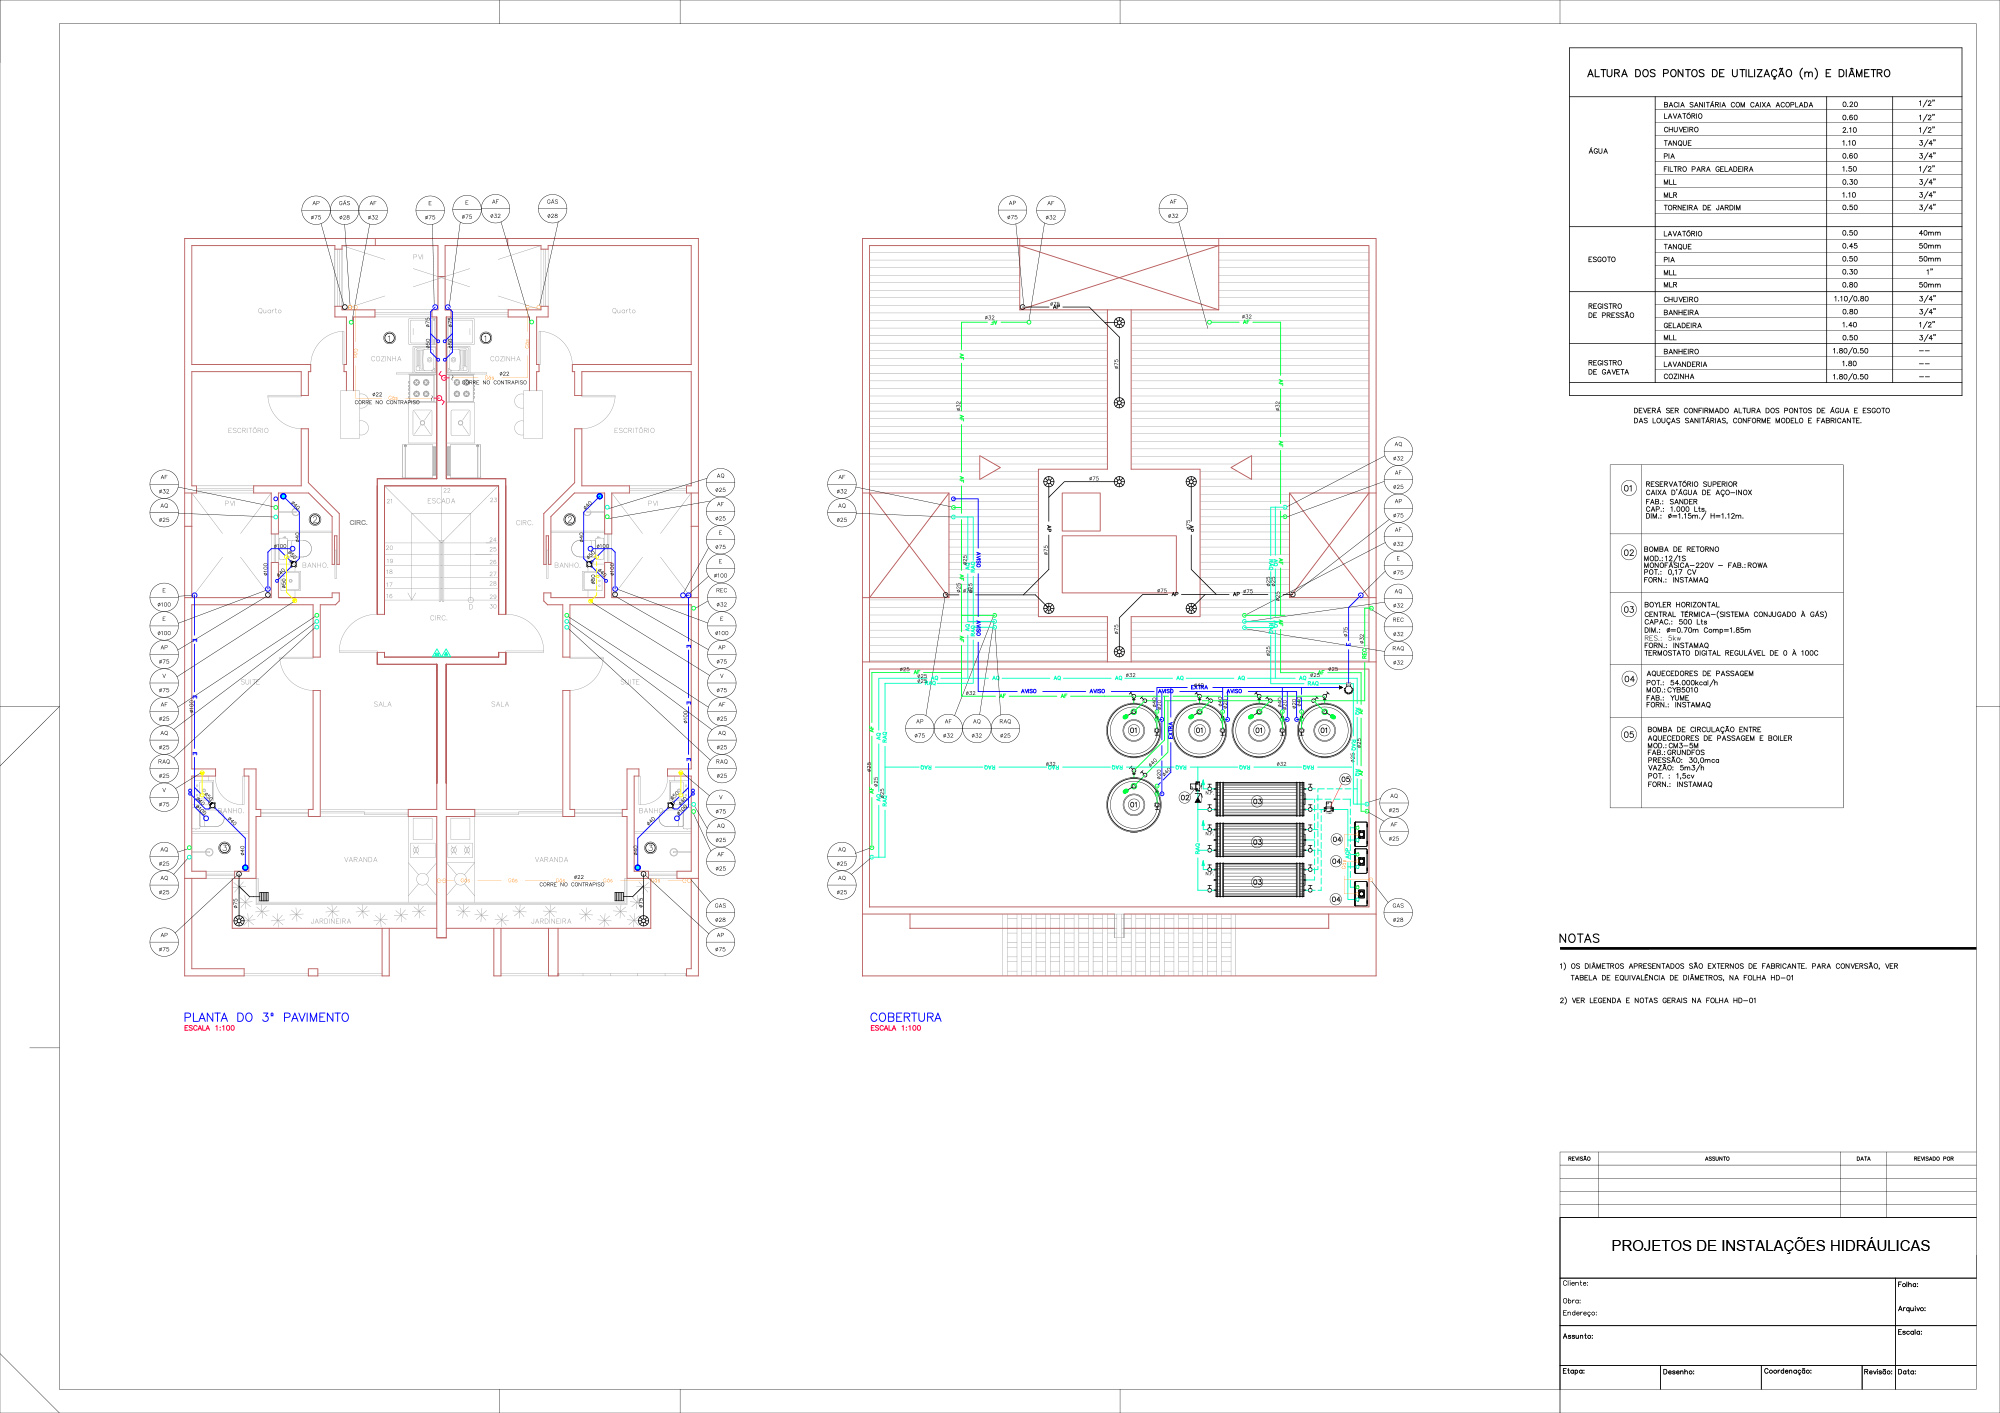Select the COBERTURA drawing title
This screenshot has width=2000, height=1413.
(x=905, y=1017)
